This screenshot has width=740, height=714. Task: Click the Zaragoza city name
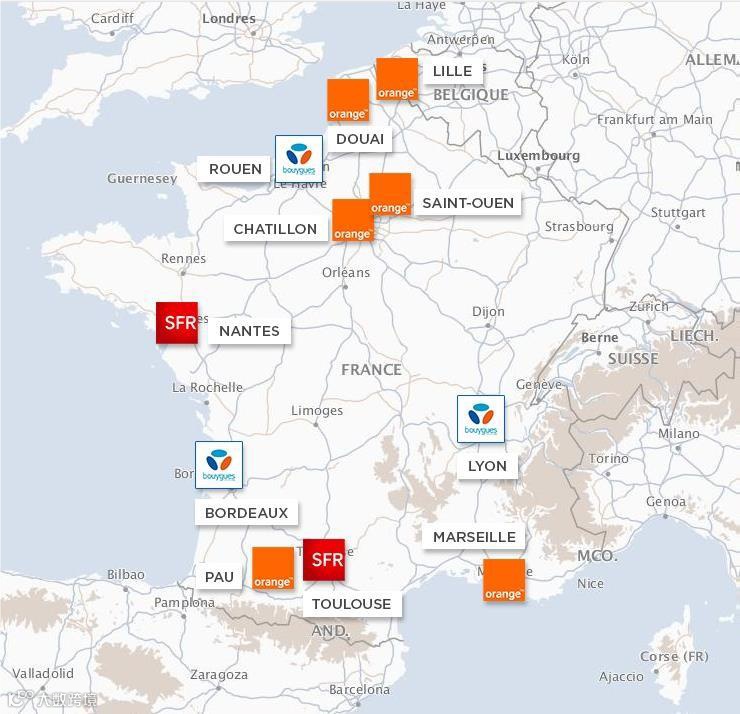click(x=219, y=674)
